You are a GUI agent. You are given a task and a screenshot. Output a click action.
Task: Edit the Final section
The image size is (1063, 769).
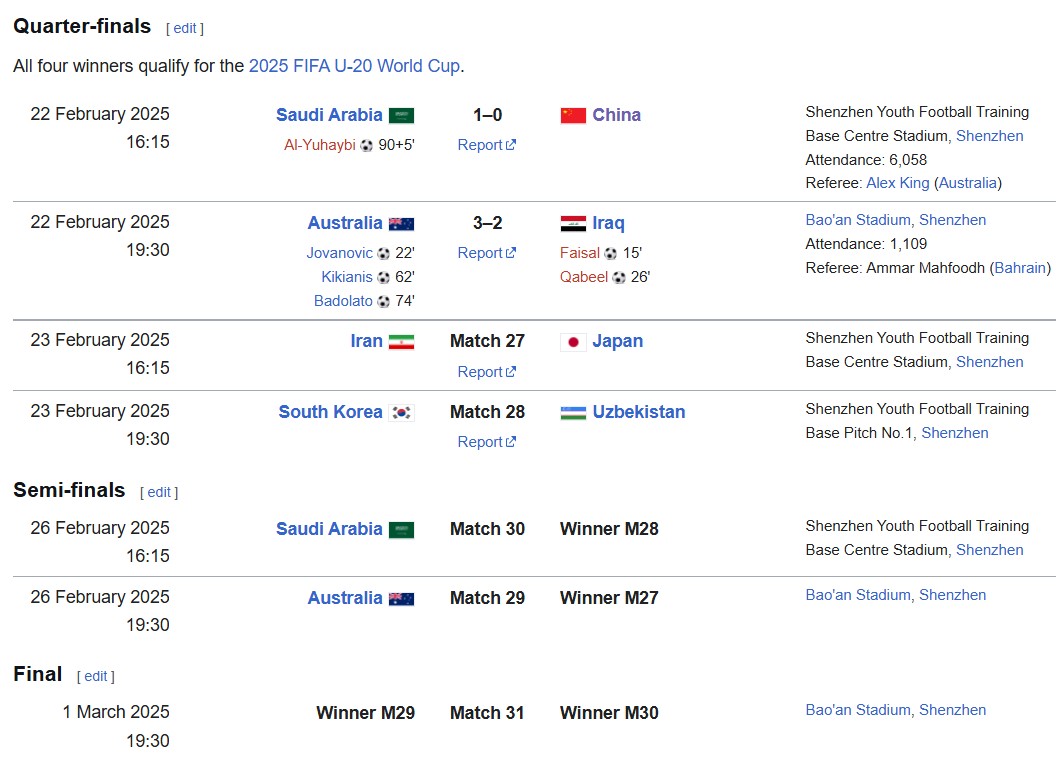click(96, 676)
